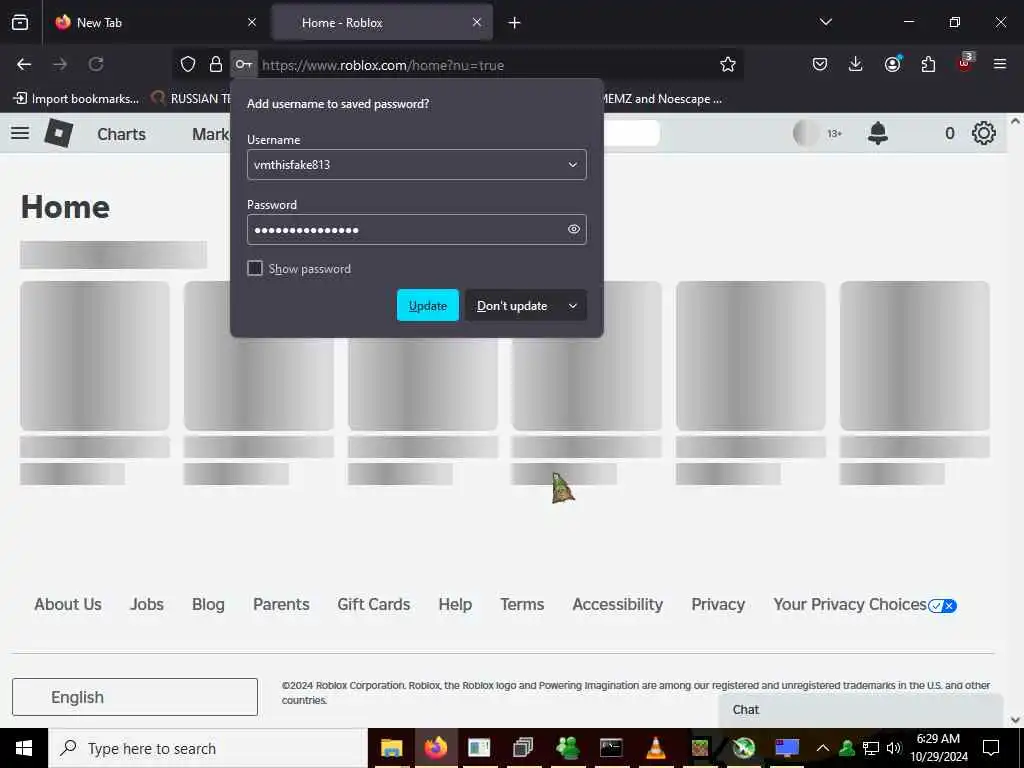
Task: Open the Blog footer link
Action: (x=208, y=605)
